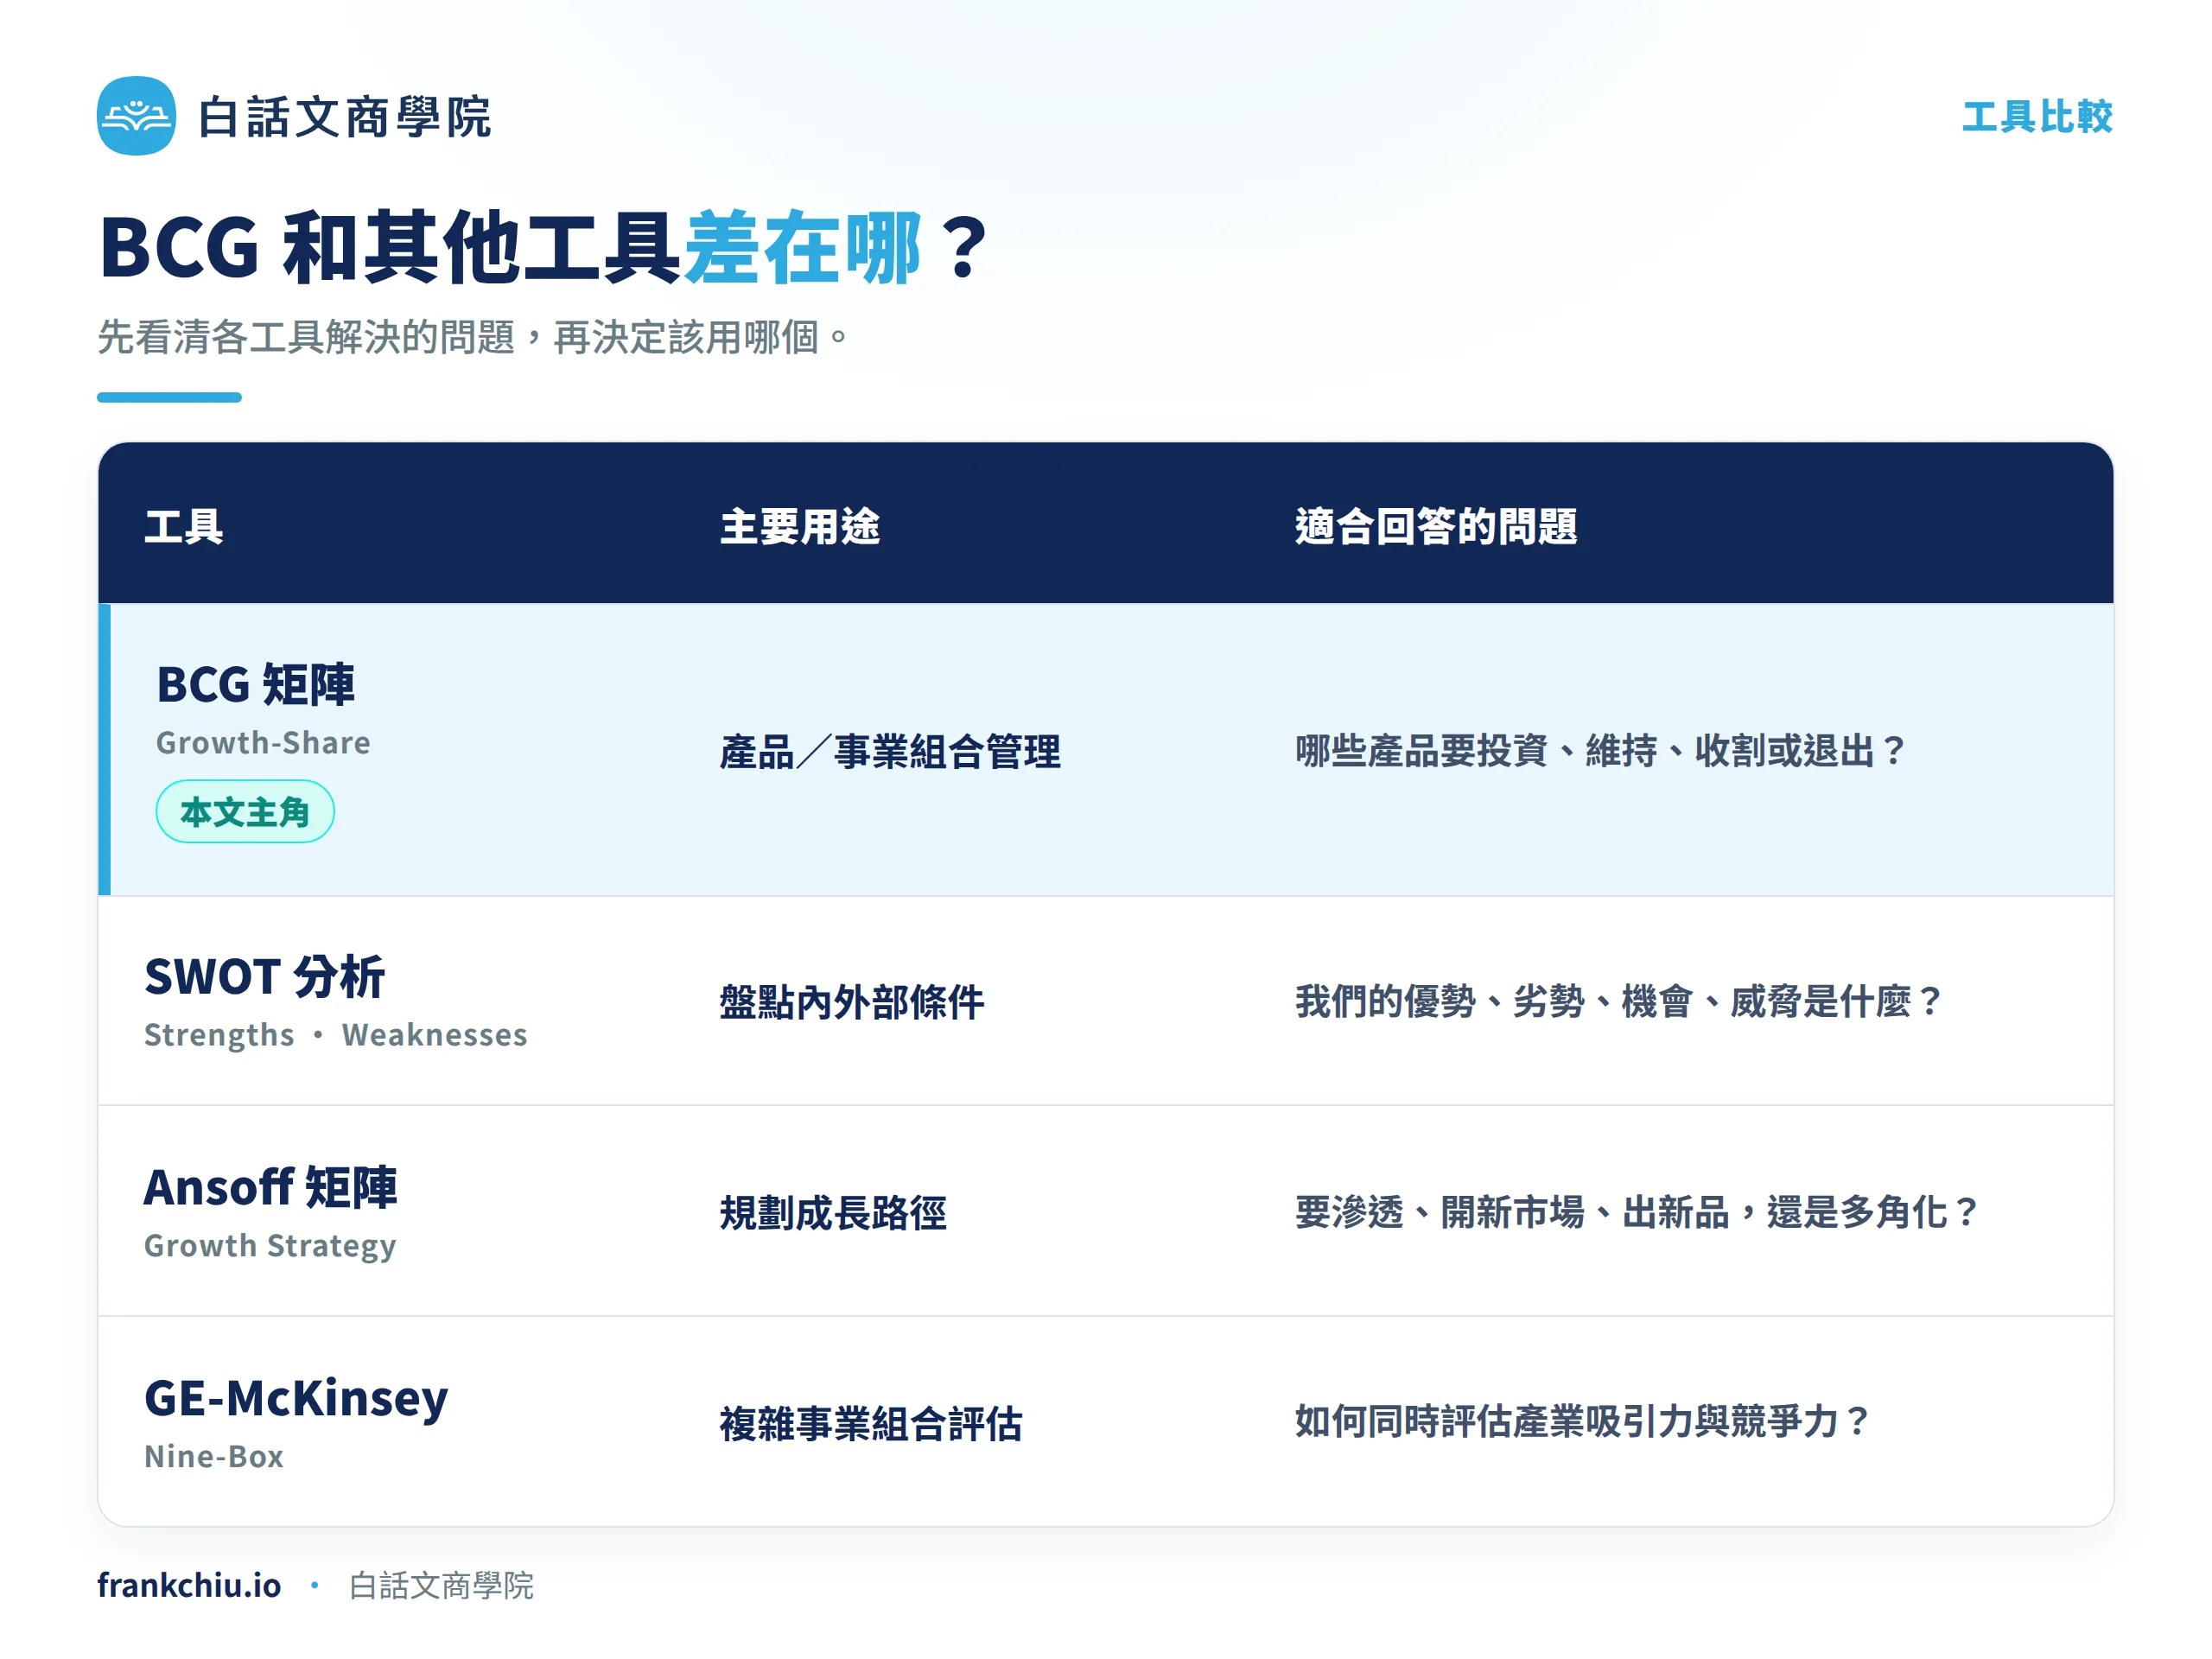Click the 本文主角 badge
The height and width of the screenshot is (1659, 2212).
245,812
